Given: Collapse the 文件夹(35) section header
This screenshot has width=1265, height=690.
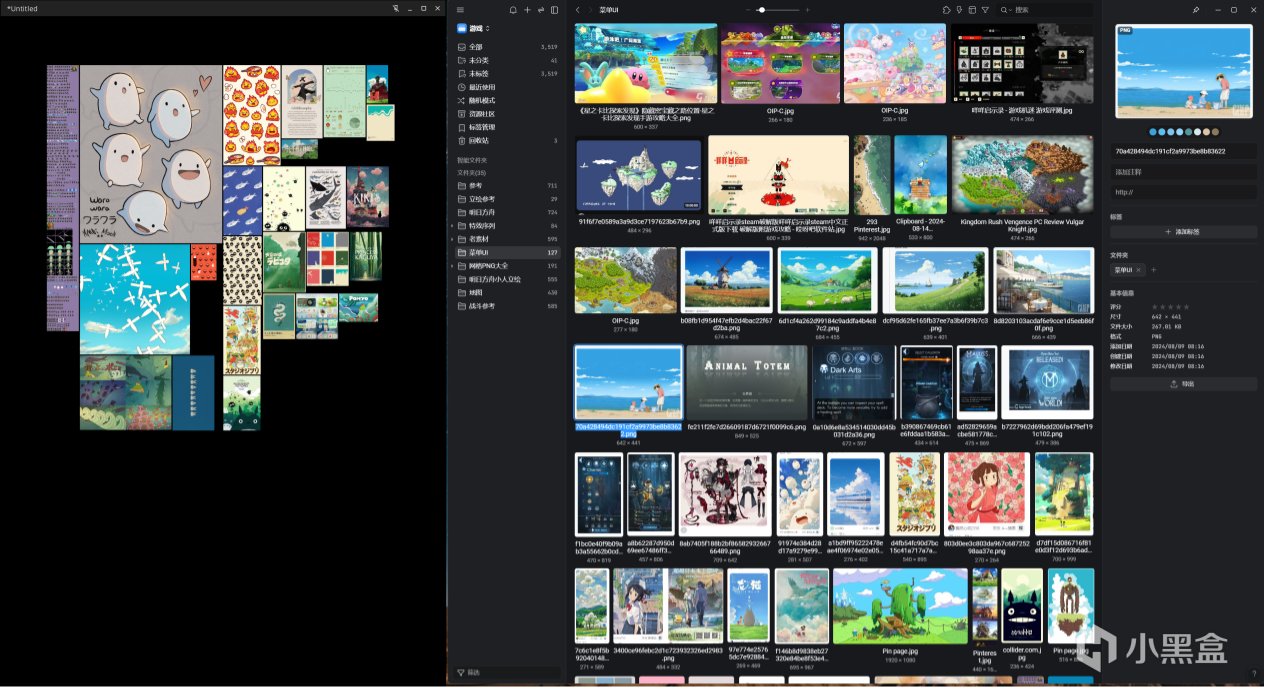Looking at the screenshot, I should 474,173.
